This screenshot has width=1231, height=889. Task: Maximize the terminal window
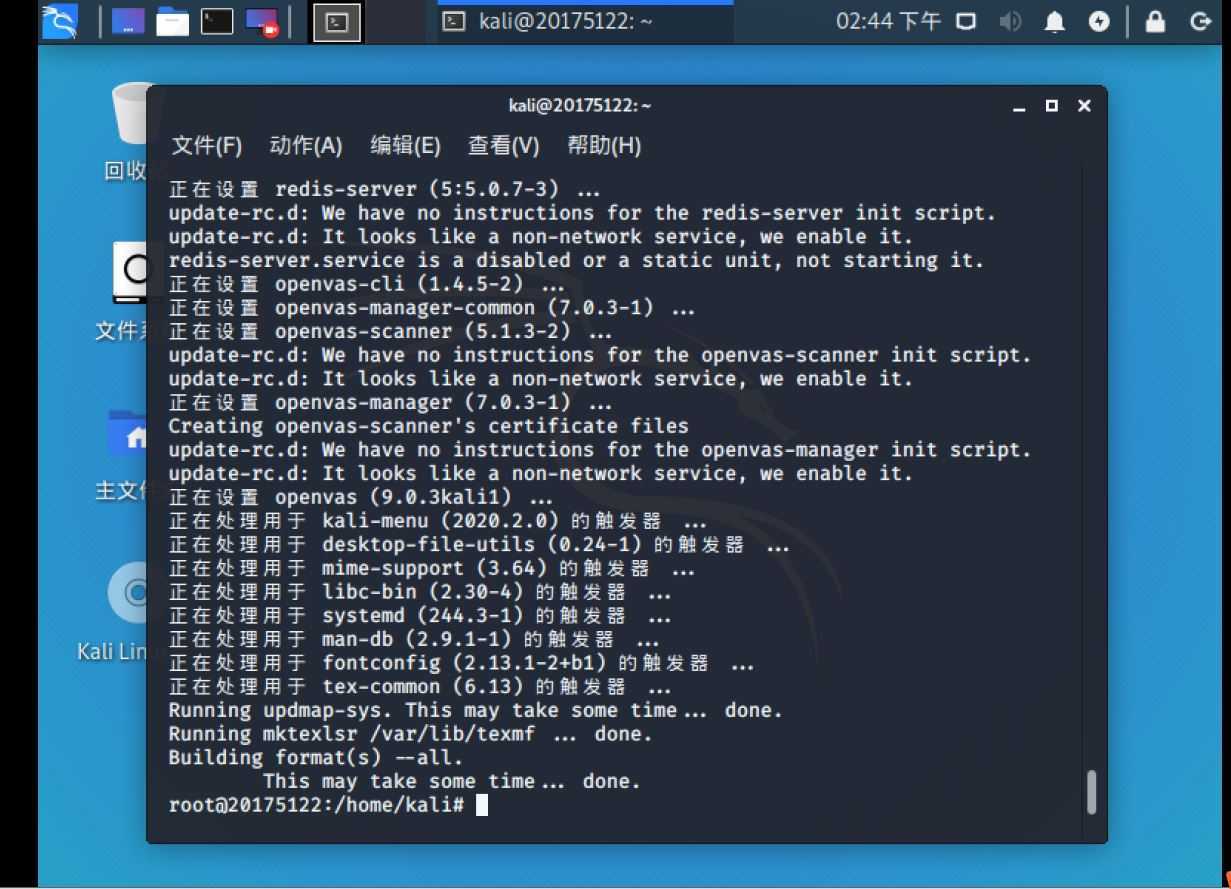tap(1051, 106)
